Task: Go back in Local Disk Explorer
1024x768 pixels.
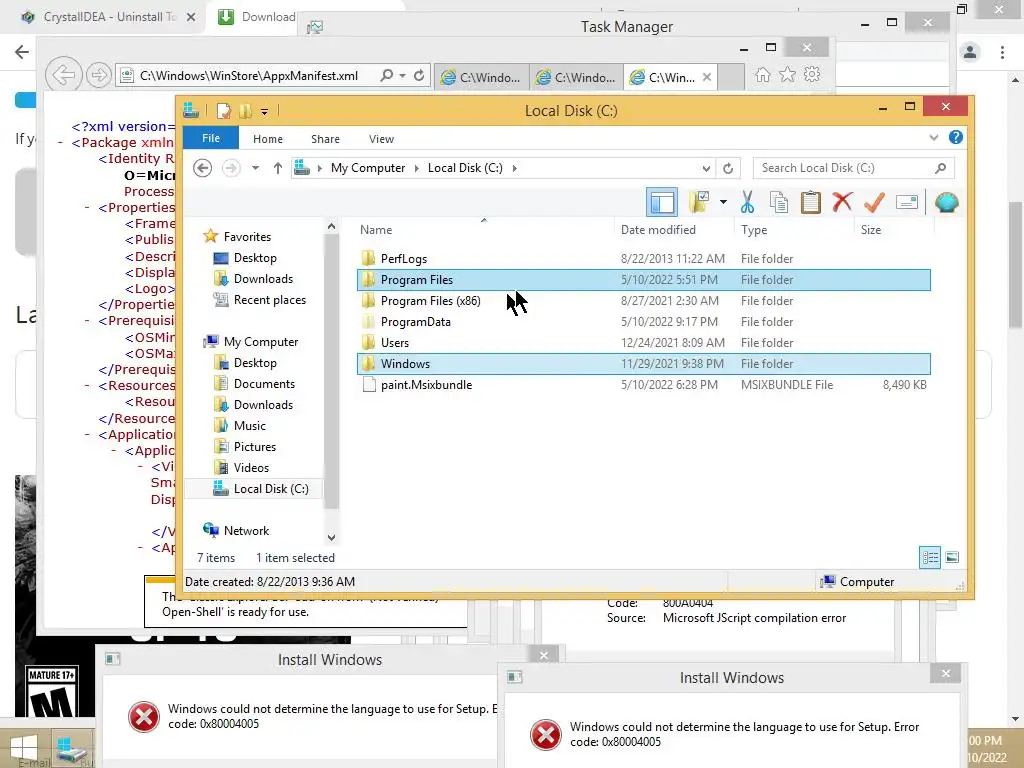Action: 202,168
